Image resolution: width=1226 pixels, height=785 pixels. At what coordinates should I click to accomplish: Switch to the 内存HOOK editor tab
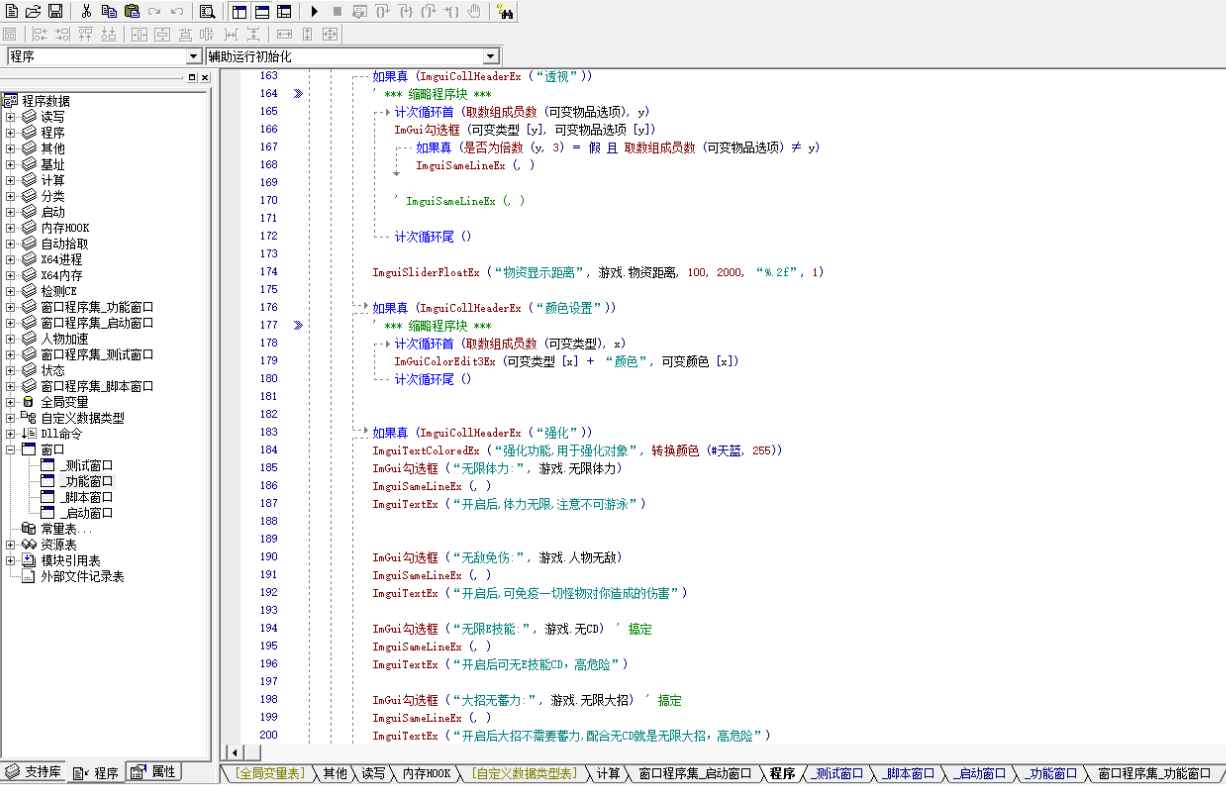tap(428, 773)
